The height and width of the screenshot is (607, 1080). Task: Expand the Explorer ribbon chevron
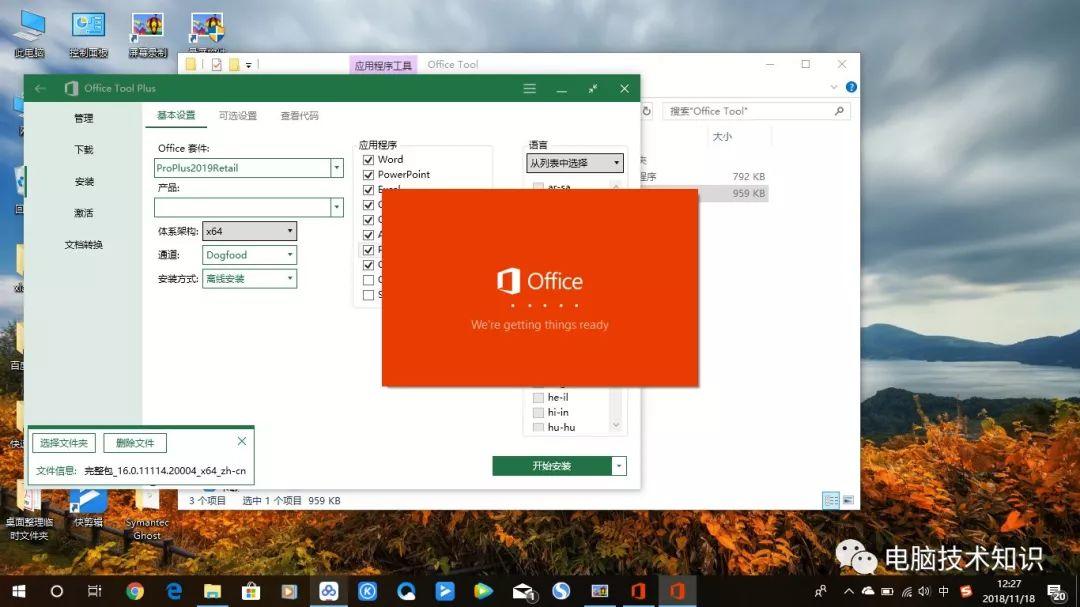(834, 87)
